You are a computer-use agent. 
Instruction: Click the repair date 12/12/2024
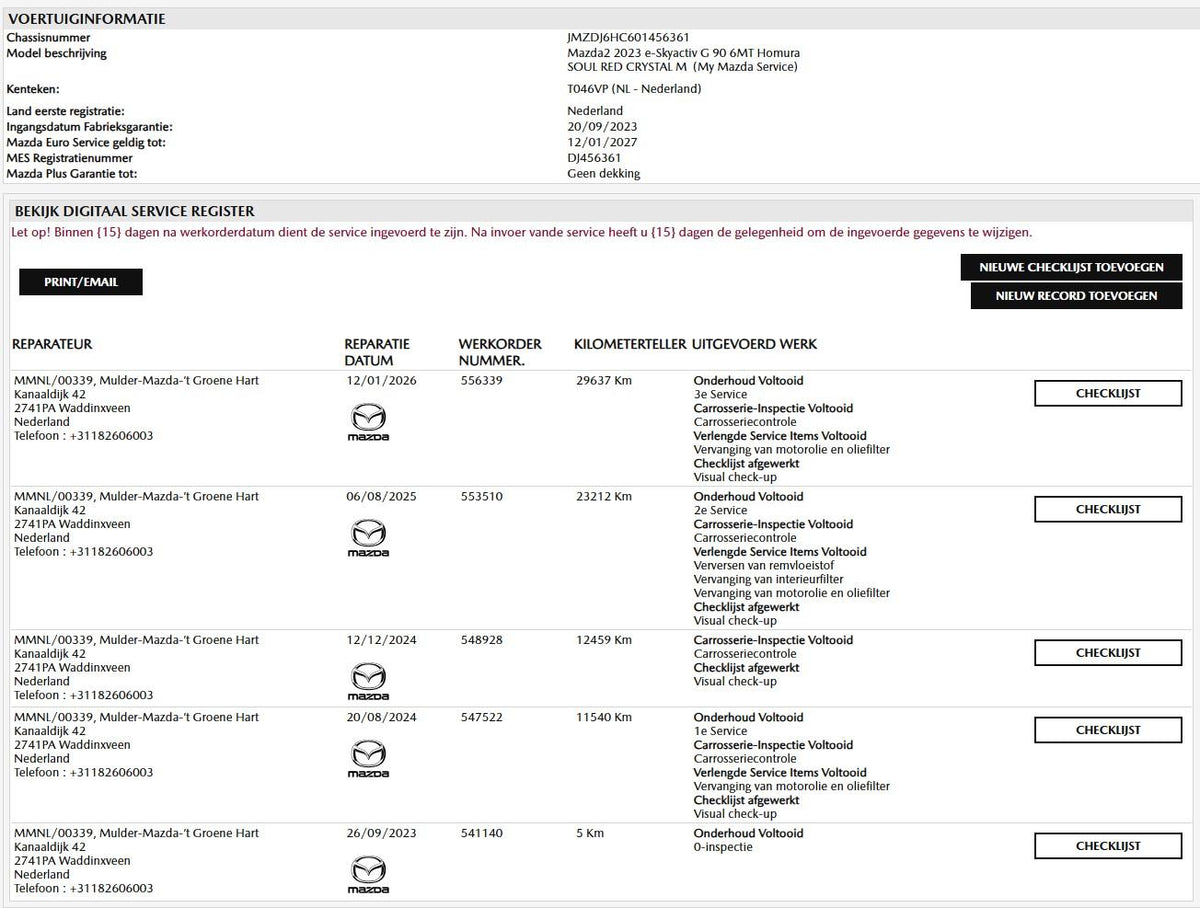(381, 641)
